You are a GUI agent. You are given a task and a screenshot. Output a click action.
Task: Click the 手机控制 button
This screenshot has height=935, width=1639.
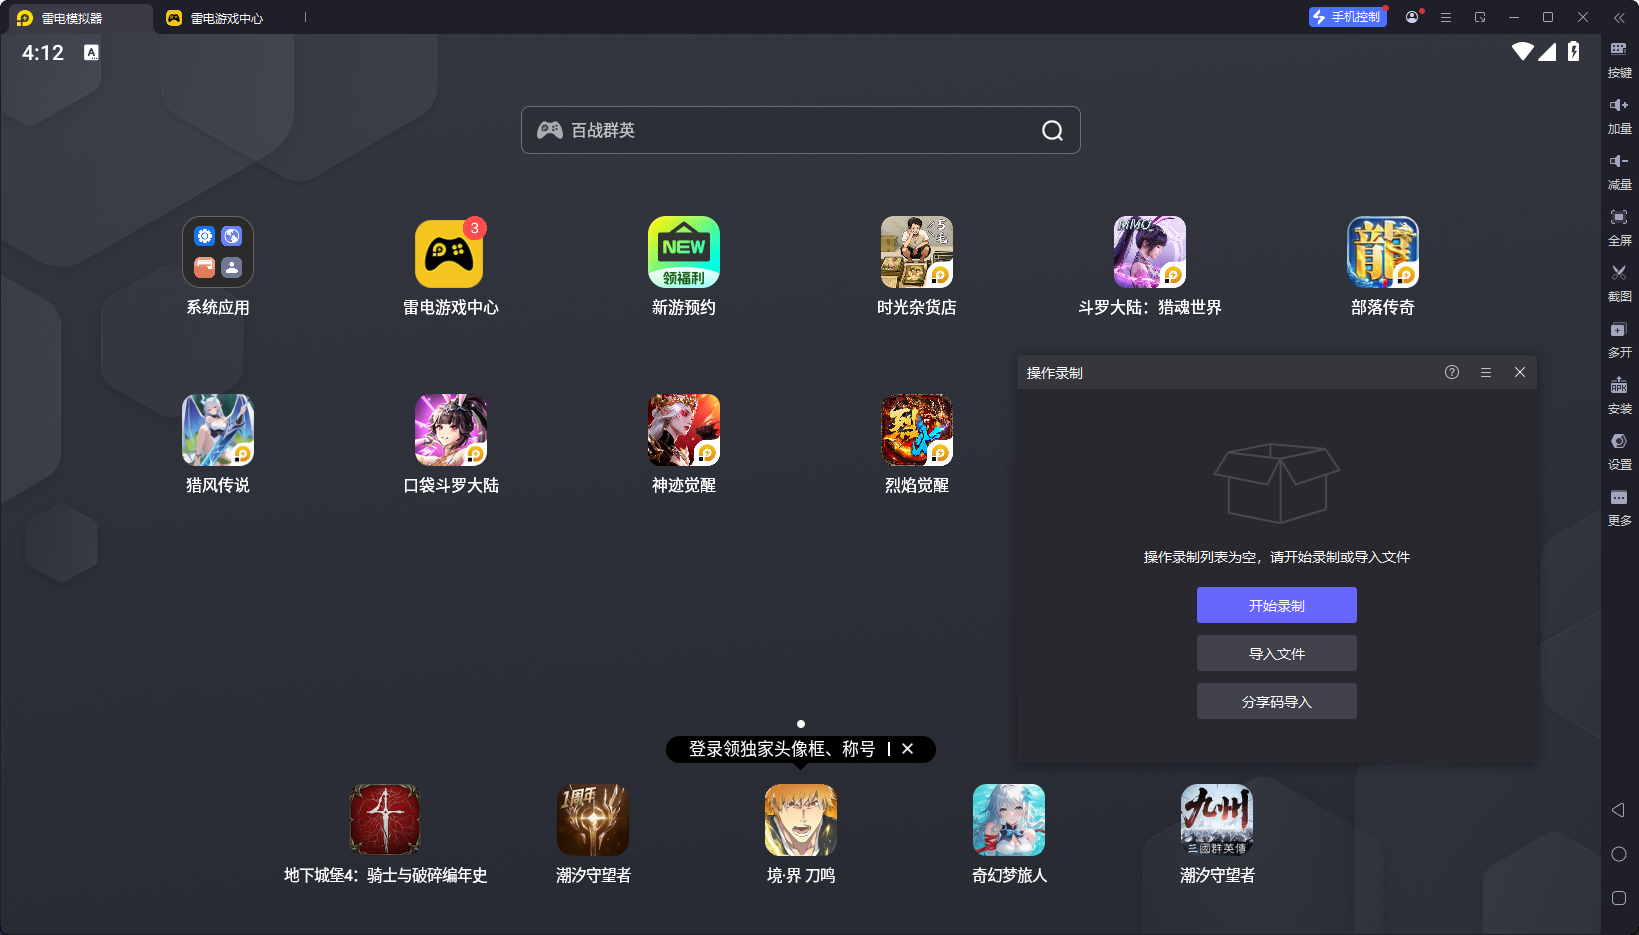(x=1348, y=17)
